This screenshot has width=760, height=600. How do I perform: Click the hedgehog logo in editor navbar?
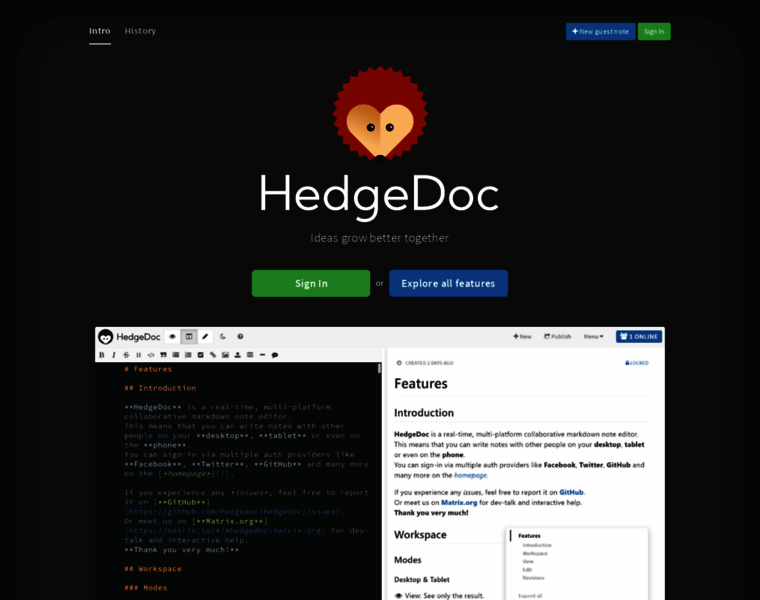105,336
